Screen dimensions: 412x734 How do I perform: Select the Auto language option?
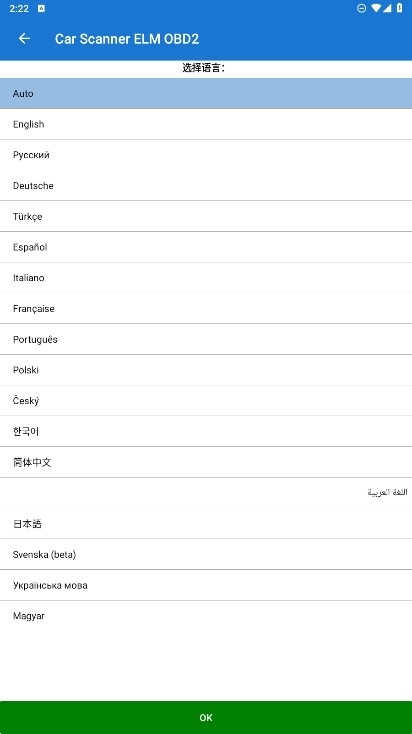point(206,94)
